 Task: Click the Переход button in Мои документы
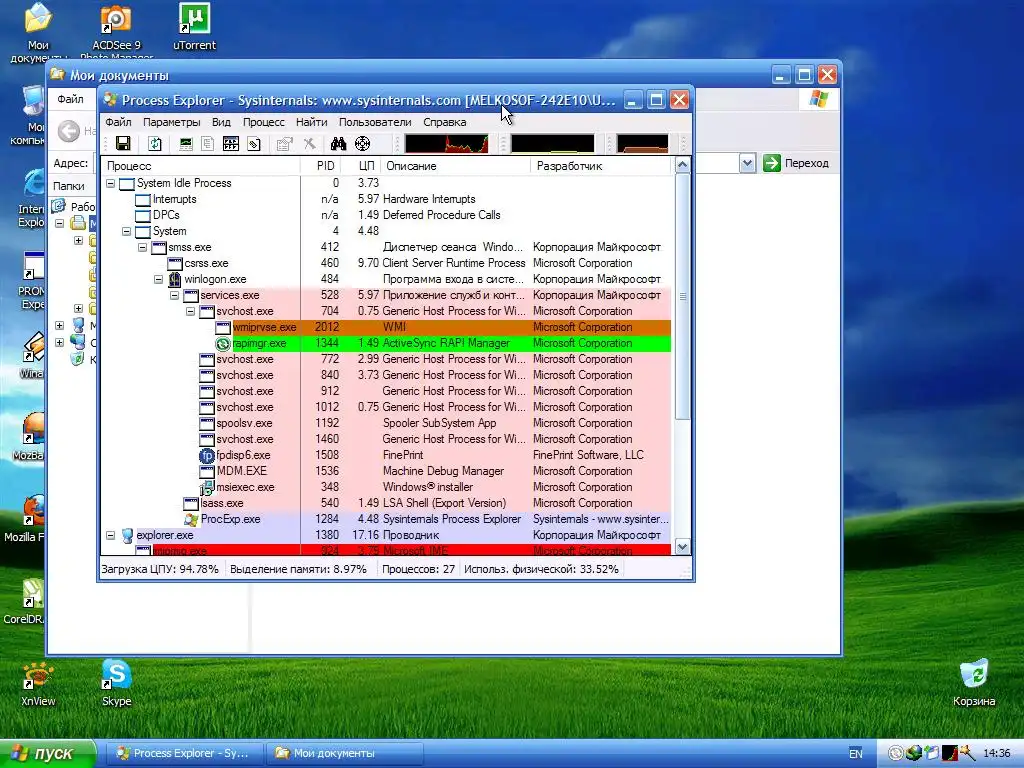(796, 163)
